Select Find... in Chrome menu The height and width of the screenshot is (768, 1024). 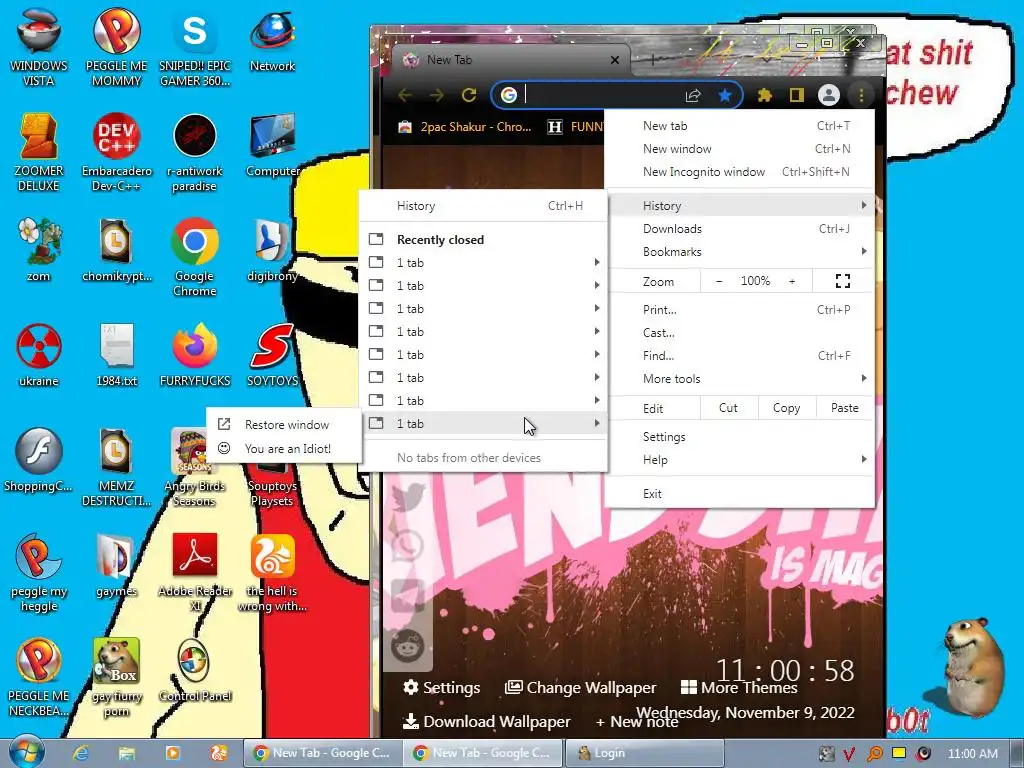click(x=742, y=356)
